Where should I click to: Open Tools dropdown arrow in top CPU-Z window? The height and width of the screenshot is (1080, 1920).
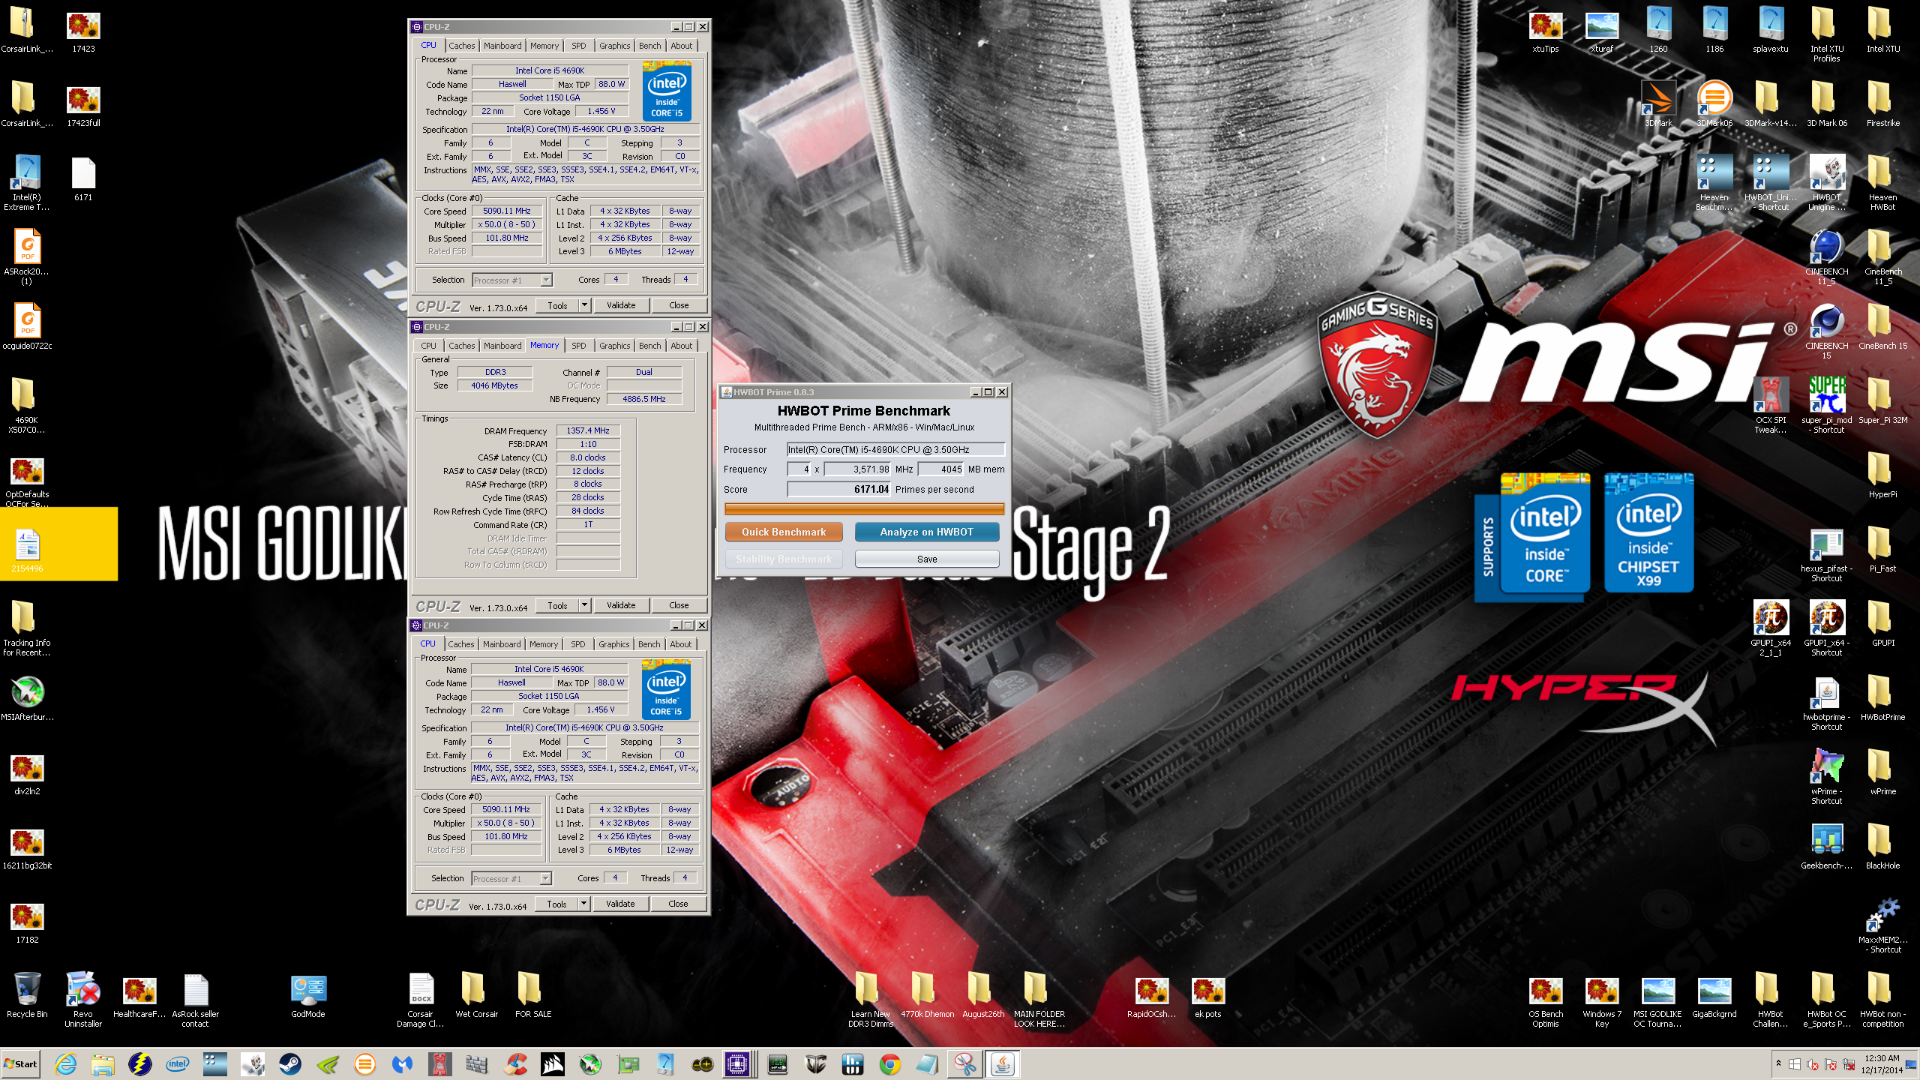tap(585, 305)
